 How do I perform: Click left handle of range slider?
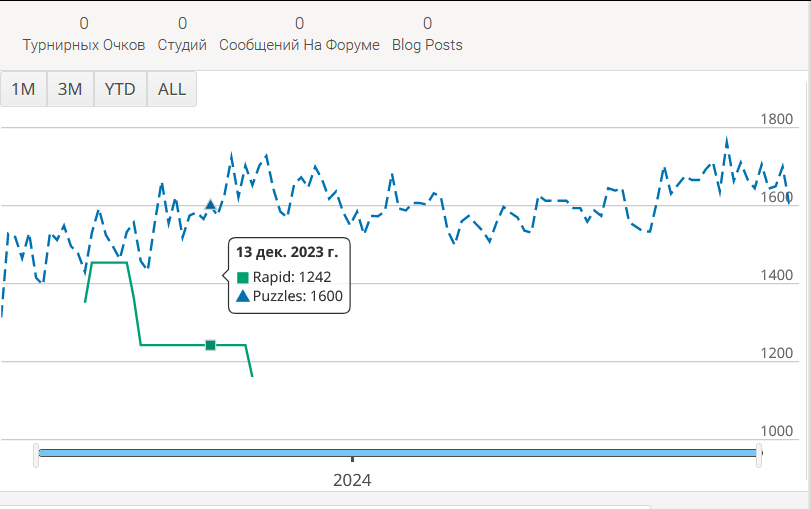(37, 454)
